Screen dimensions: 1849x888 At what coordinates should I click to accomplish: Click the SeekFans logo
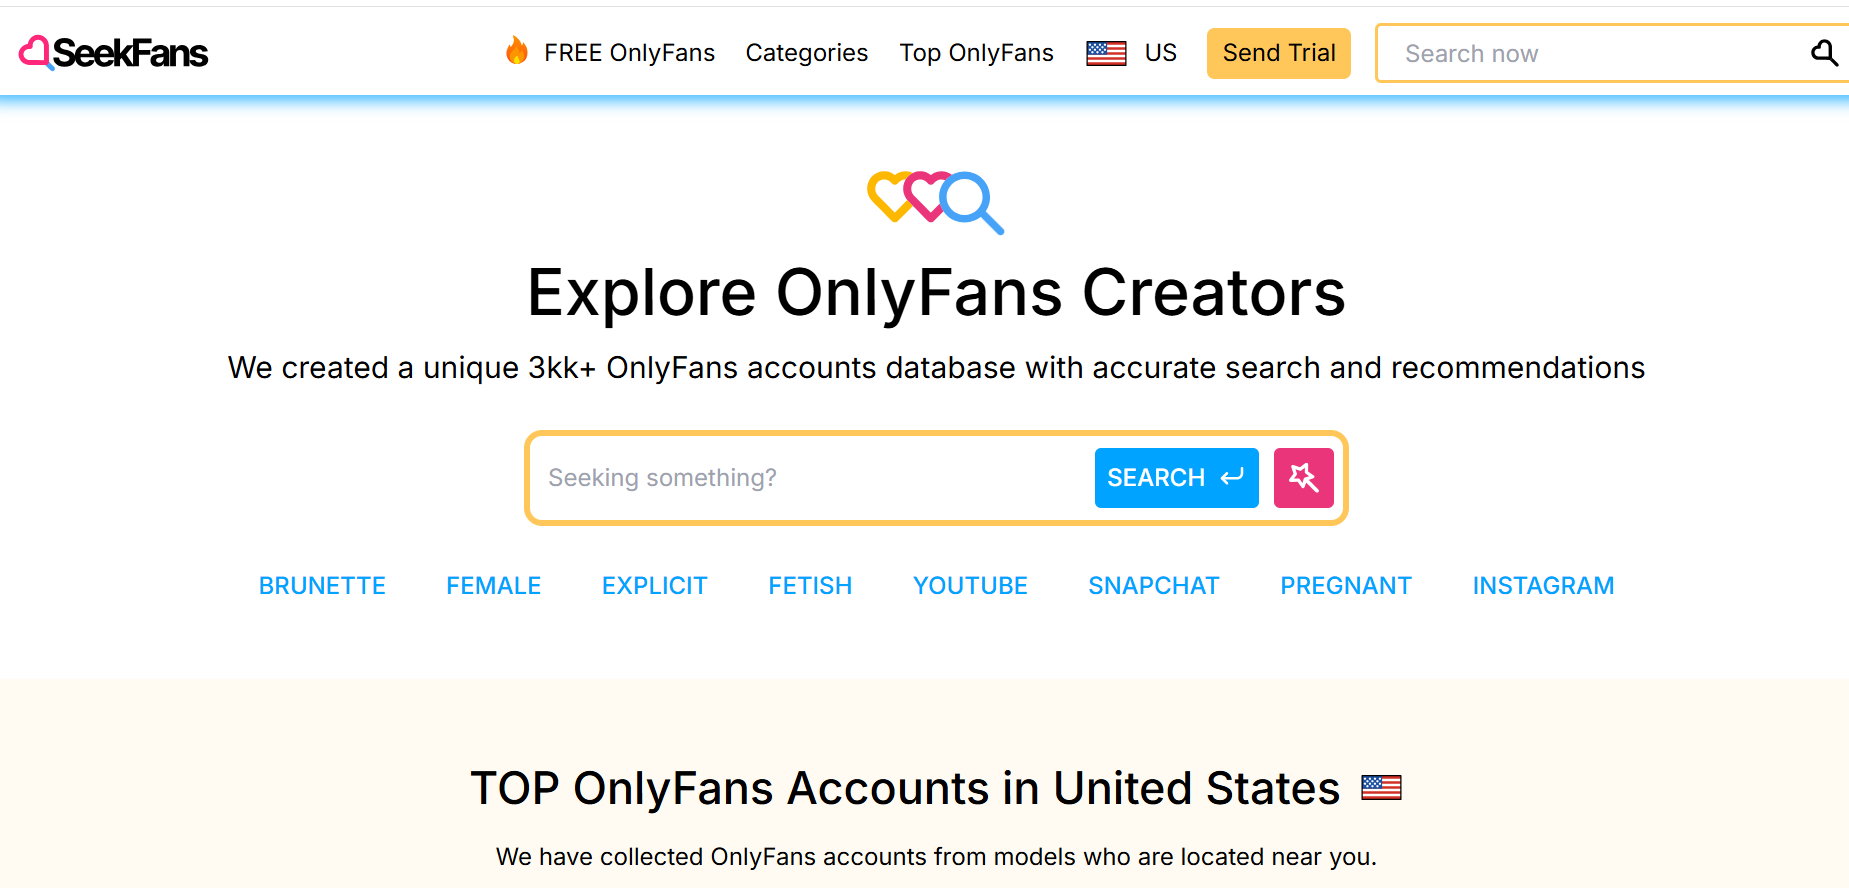click(x=114, y=53)
